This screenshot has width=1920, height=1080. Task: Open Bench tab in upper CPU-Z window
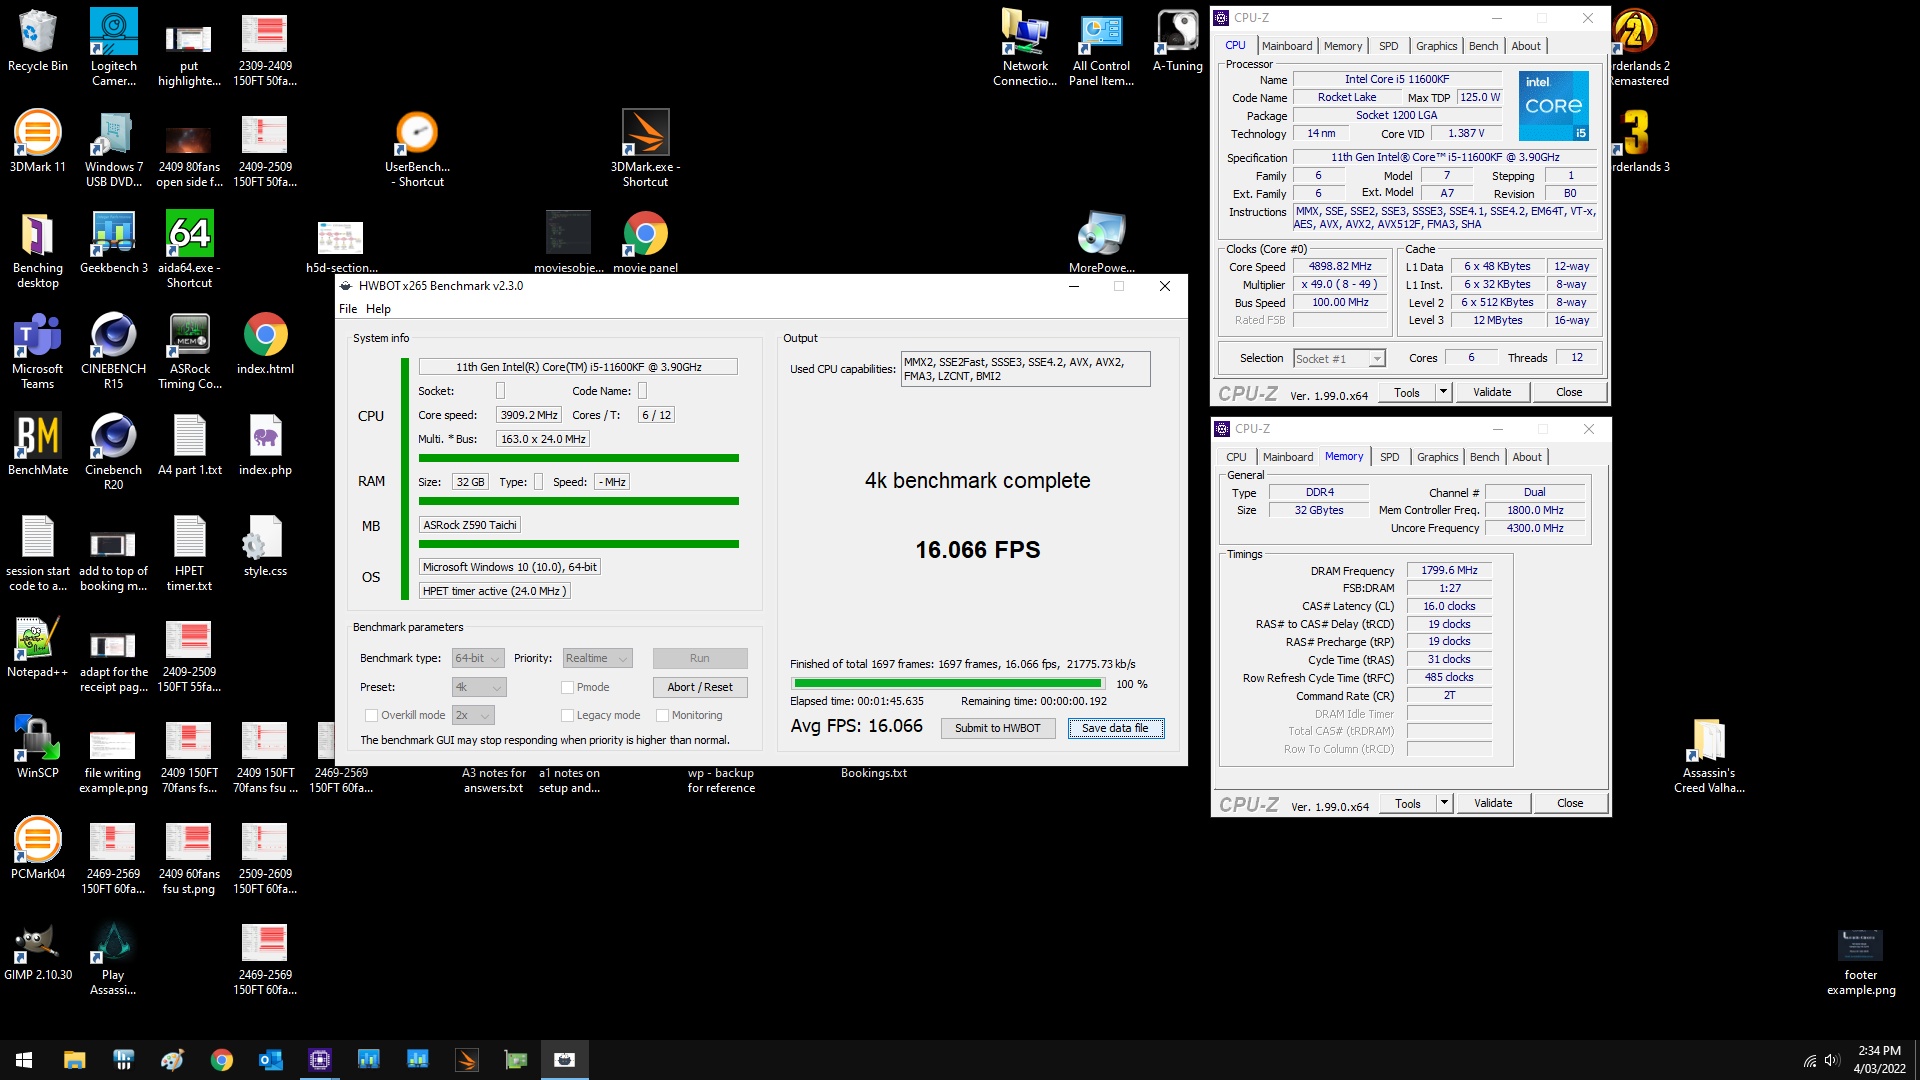1483,46
